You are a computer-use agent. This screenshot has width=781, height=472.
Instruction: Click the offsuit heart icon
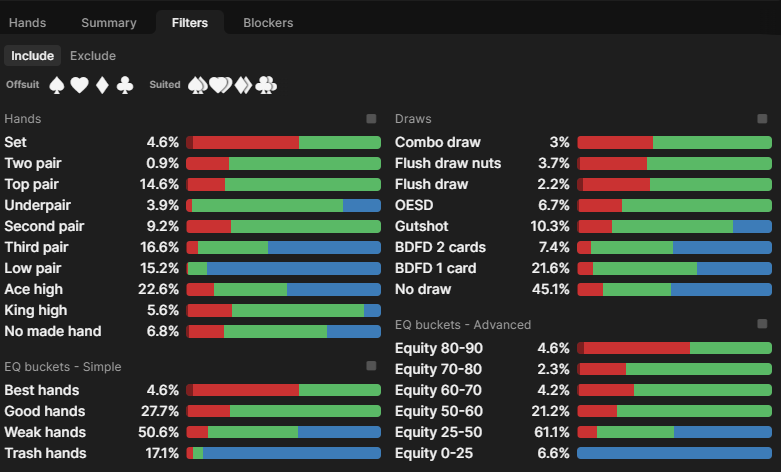pyautogui.click(x=79, y=86)
